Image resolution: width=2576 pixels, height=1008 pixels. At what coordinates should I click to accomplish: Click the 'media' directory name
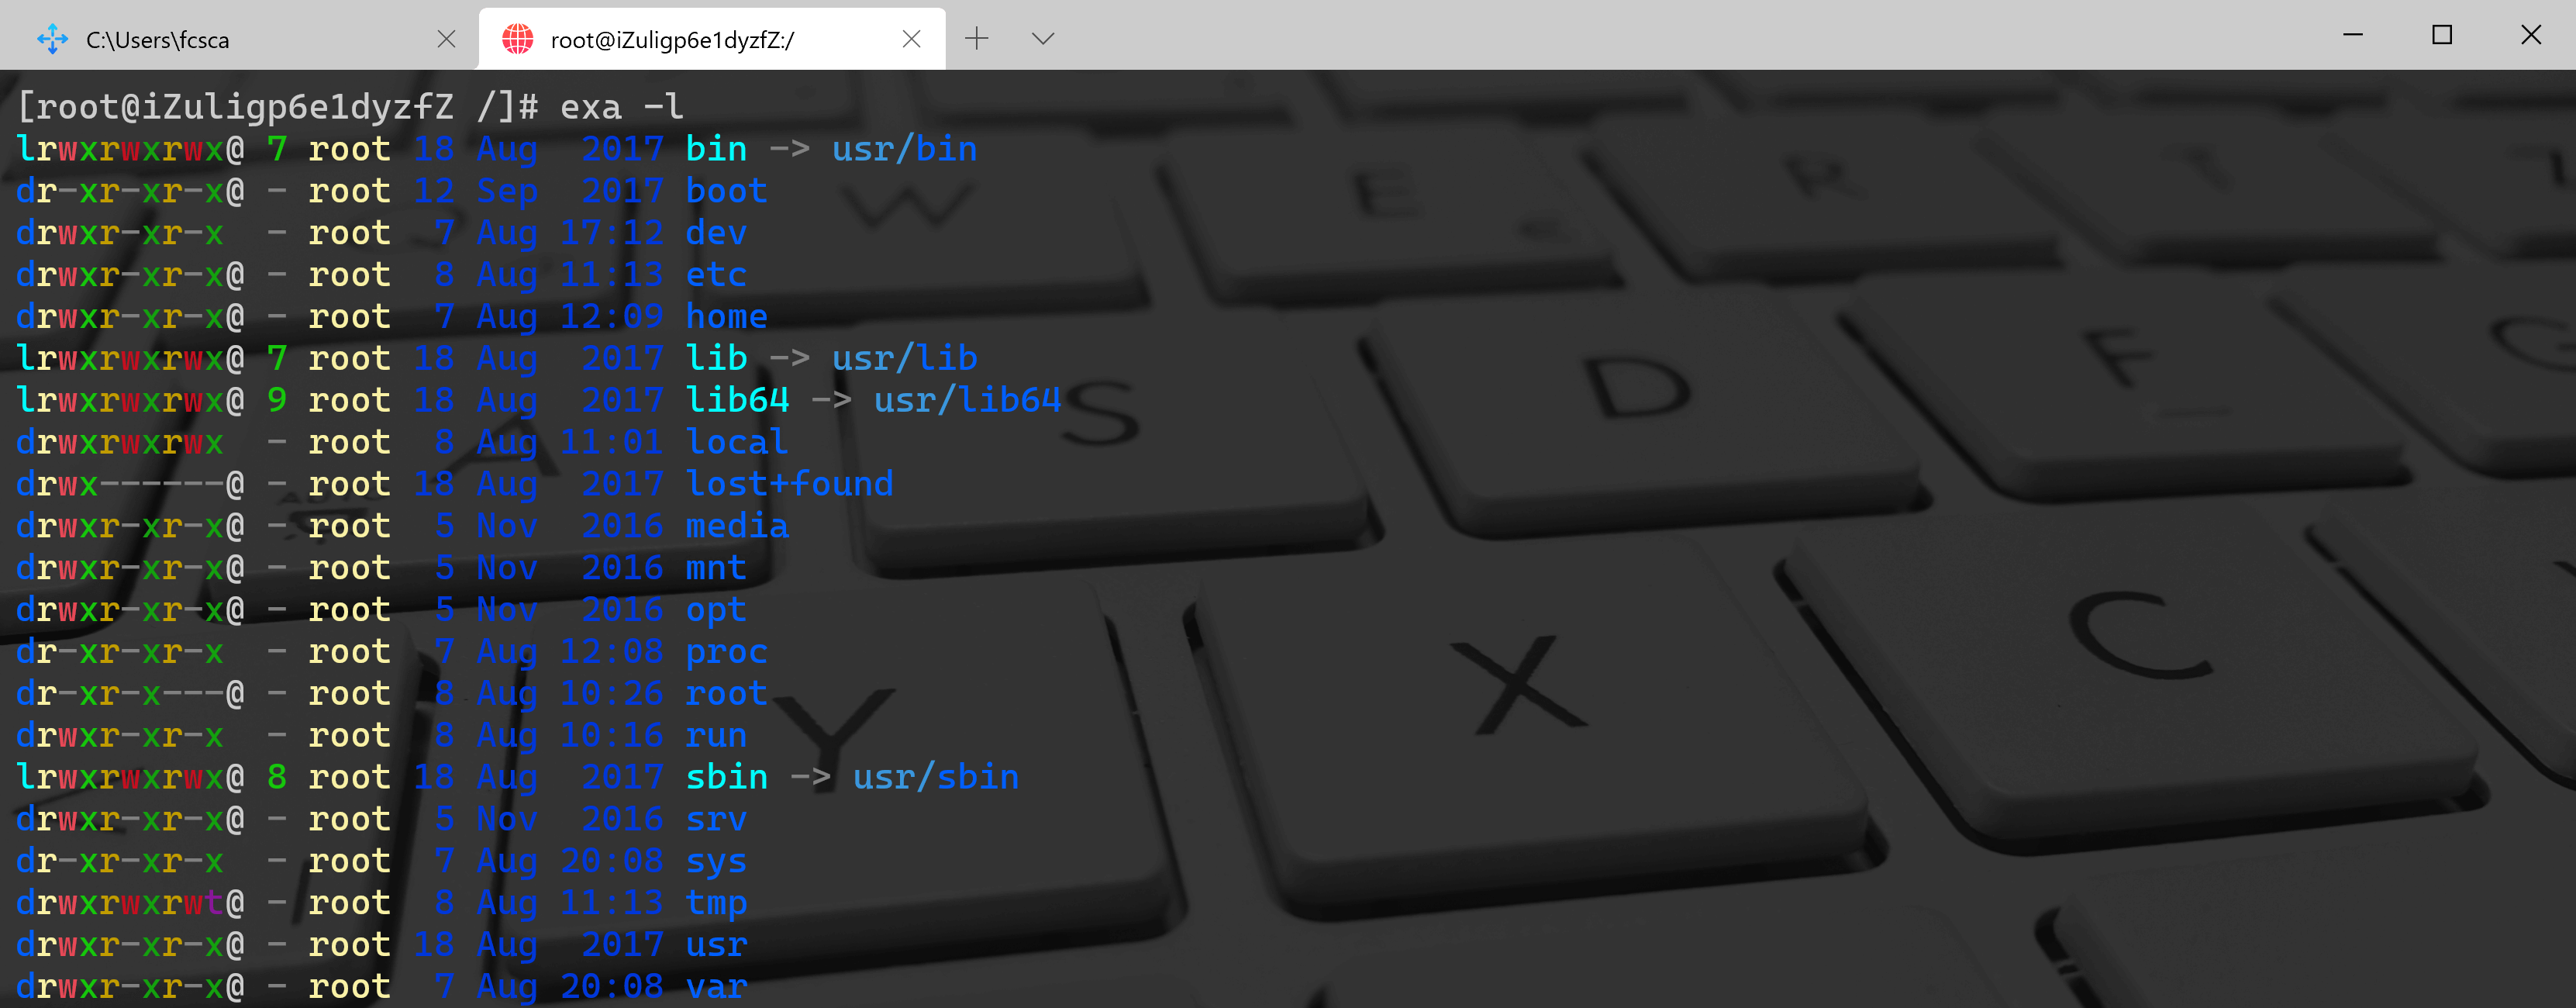coord(737,526)
